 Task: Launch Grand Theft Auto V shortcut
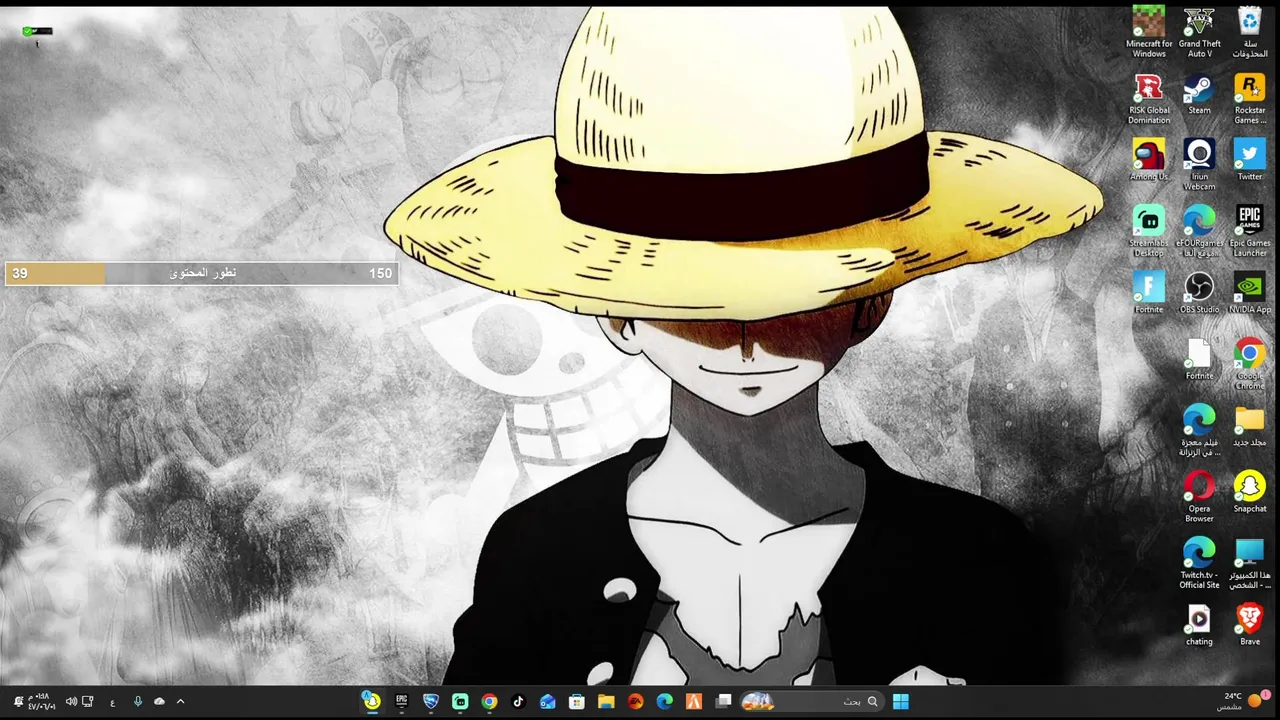point(1199,32)
